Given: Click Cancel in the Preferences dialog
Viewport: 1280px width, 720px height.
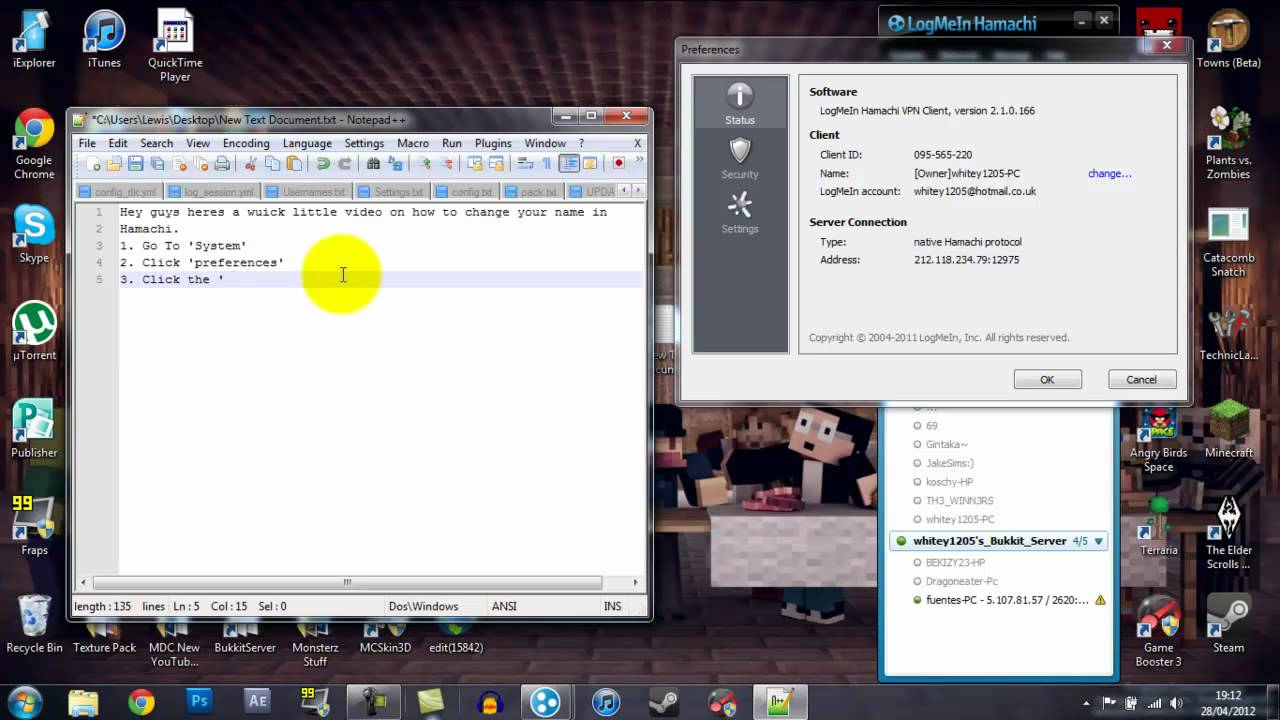Looking at the screenshot, I should tap(1141, 380).
